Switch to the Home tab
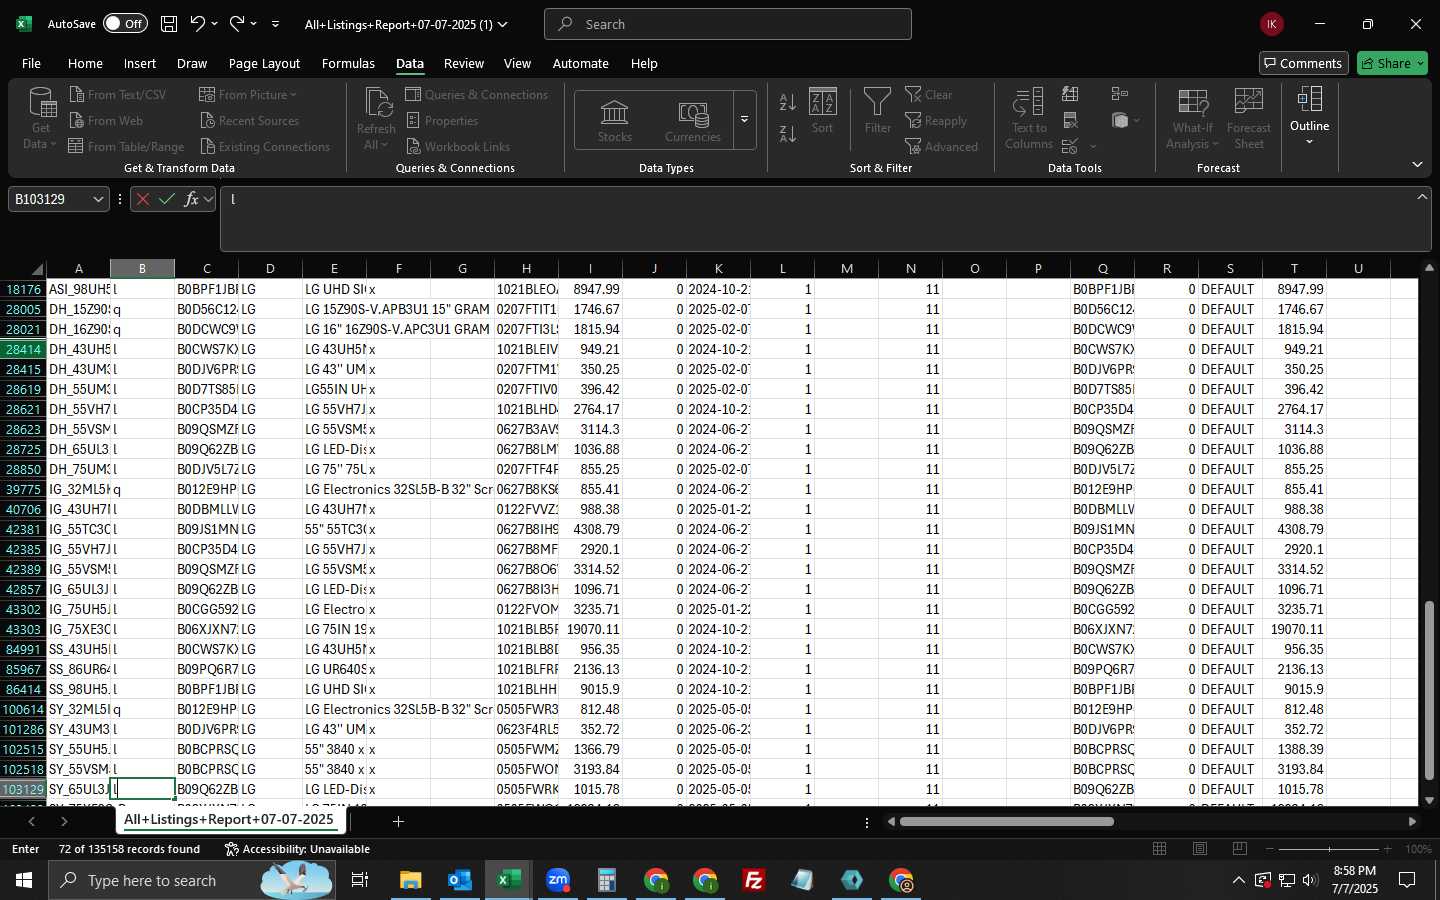Screen dimensions: 1440x900 85,63
